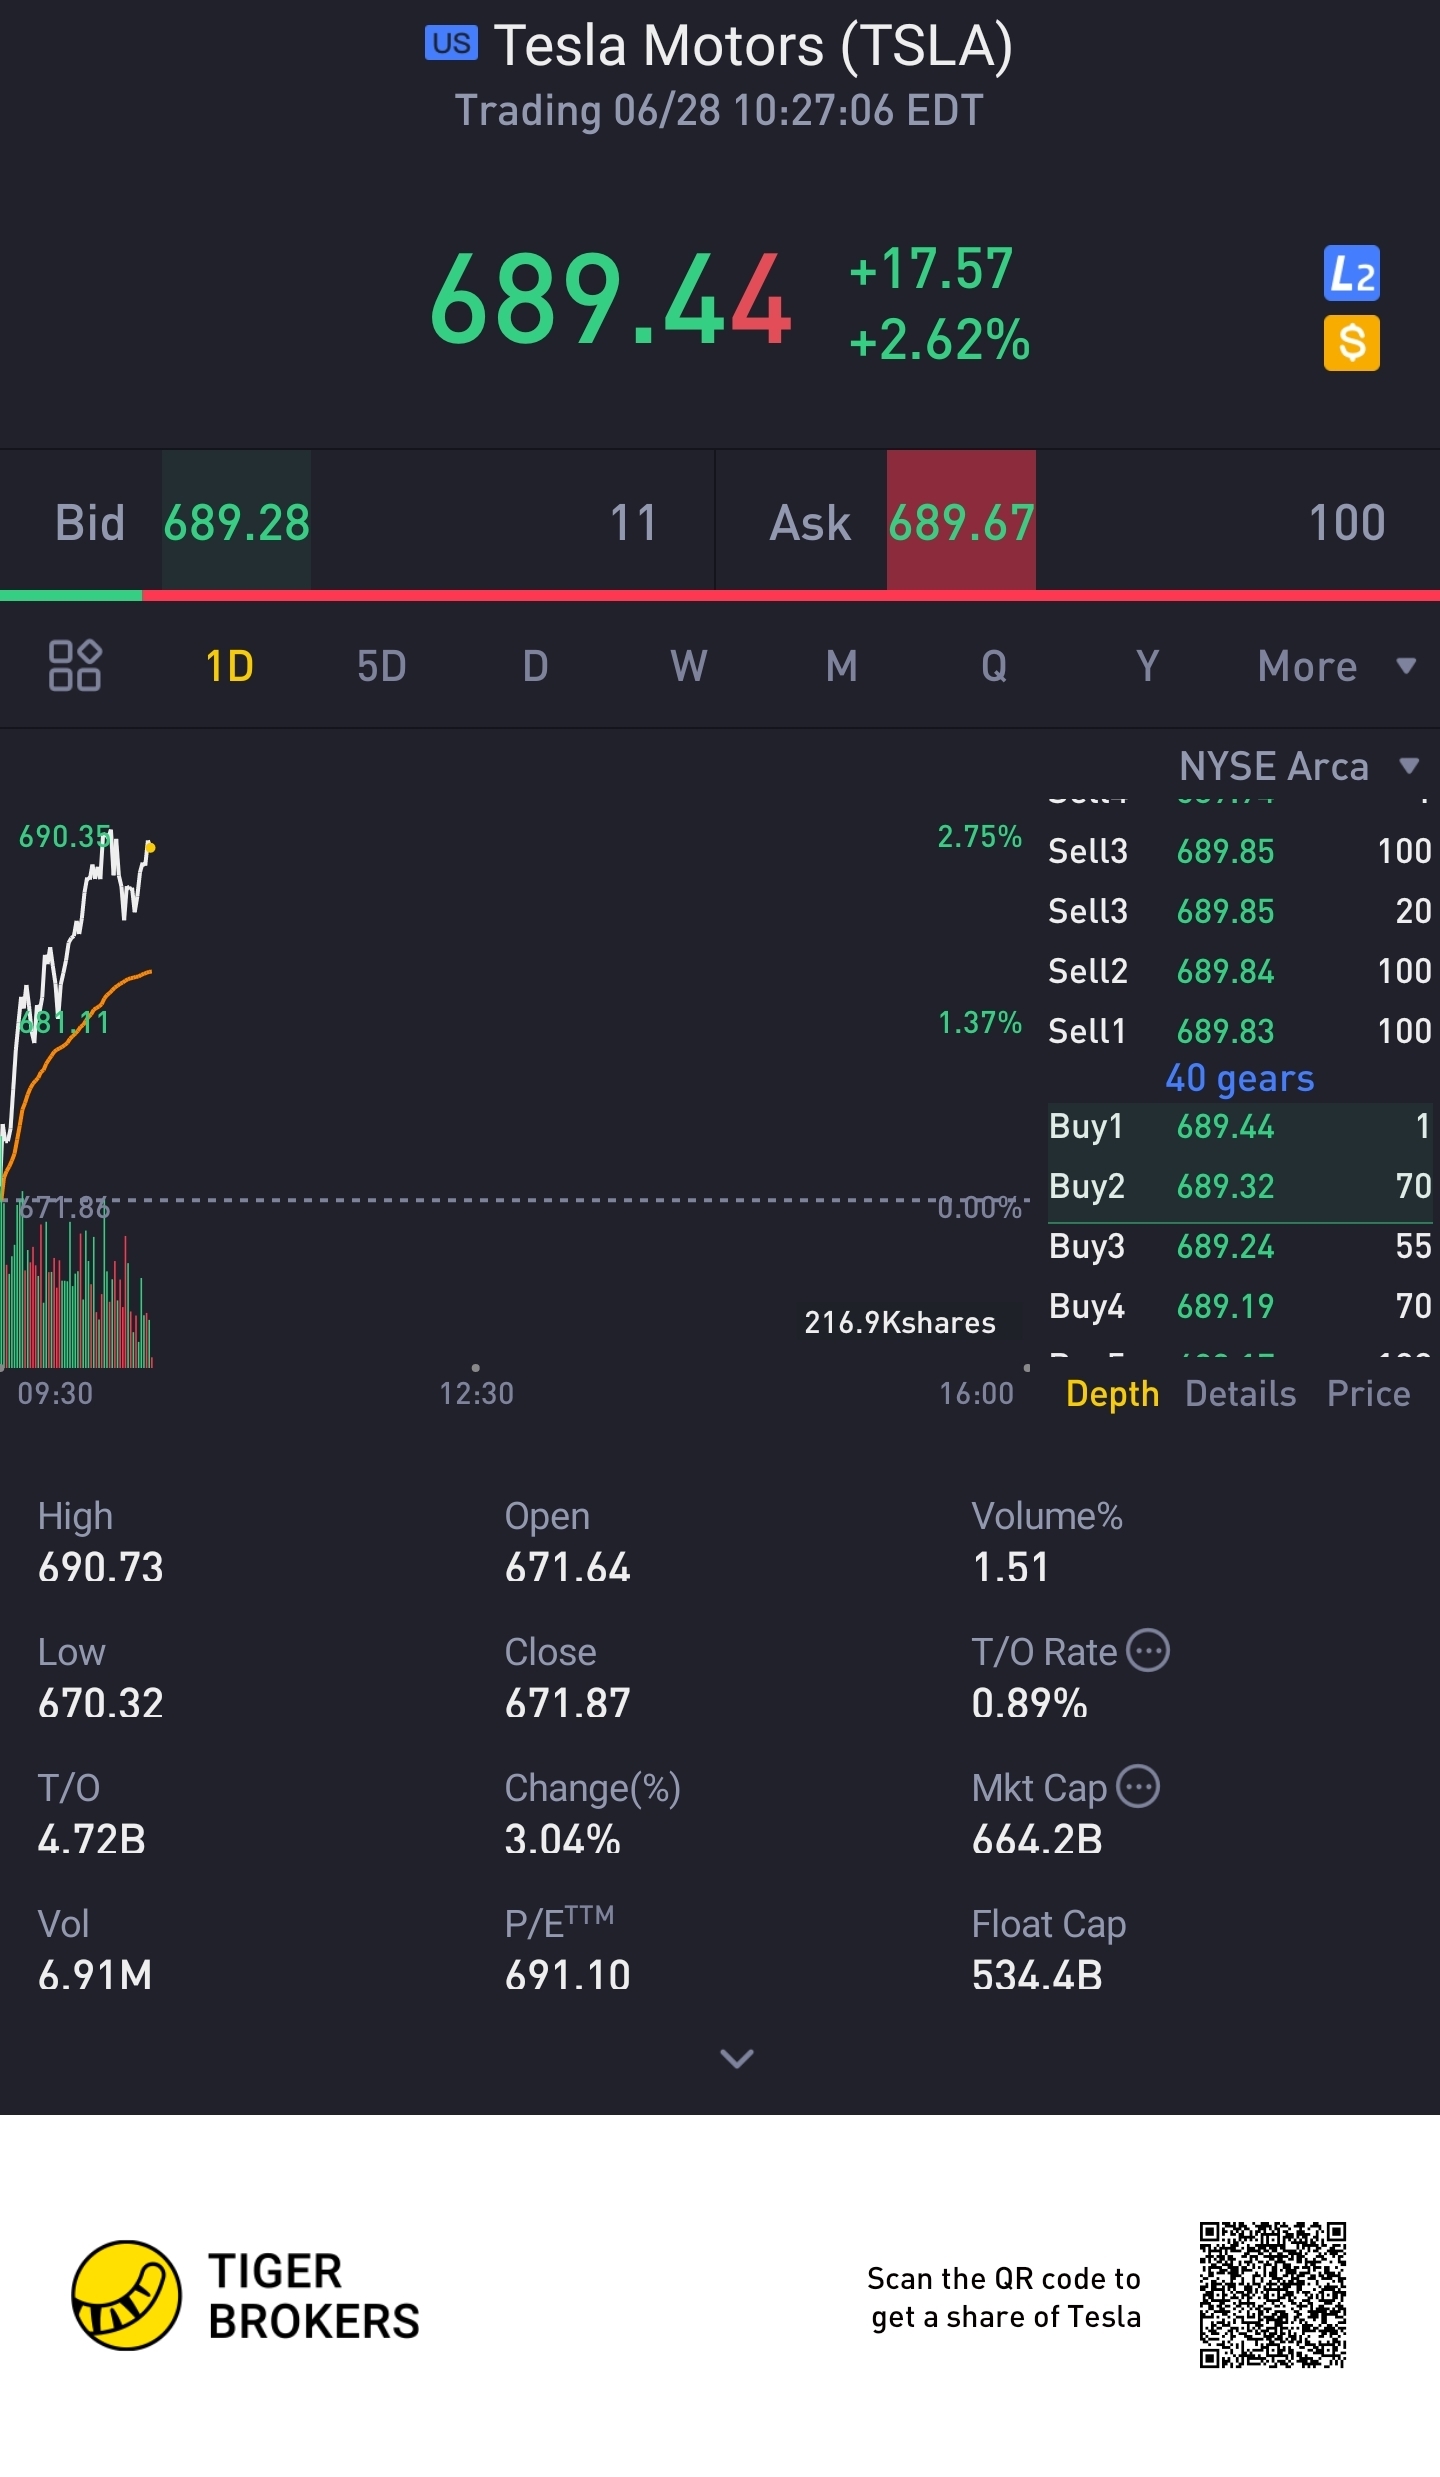The height and width of the screenshot is (2477, 1440).
Task: Switch to the Y yearly chart tab
Action: tap(1147, 666)
